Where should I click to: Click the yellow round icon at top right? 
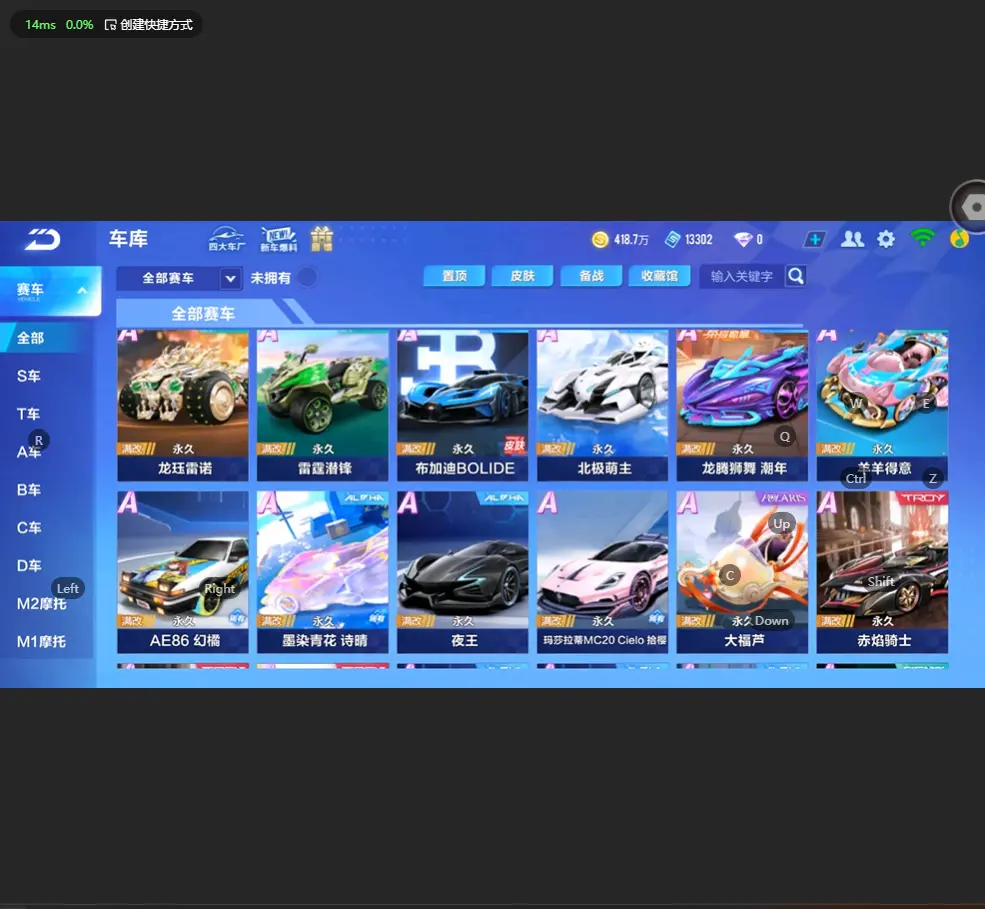pyautogui.click(x=959, y=239)
